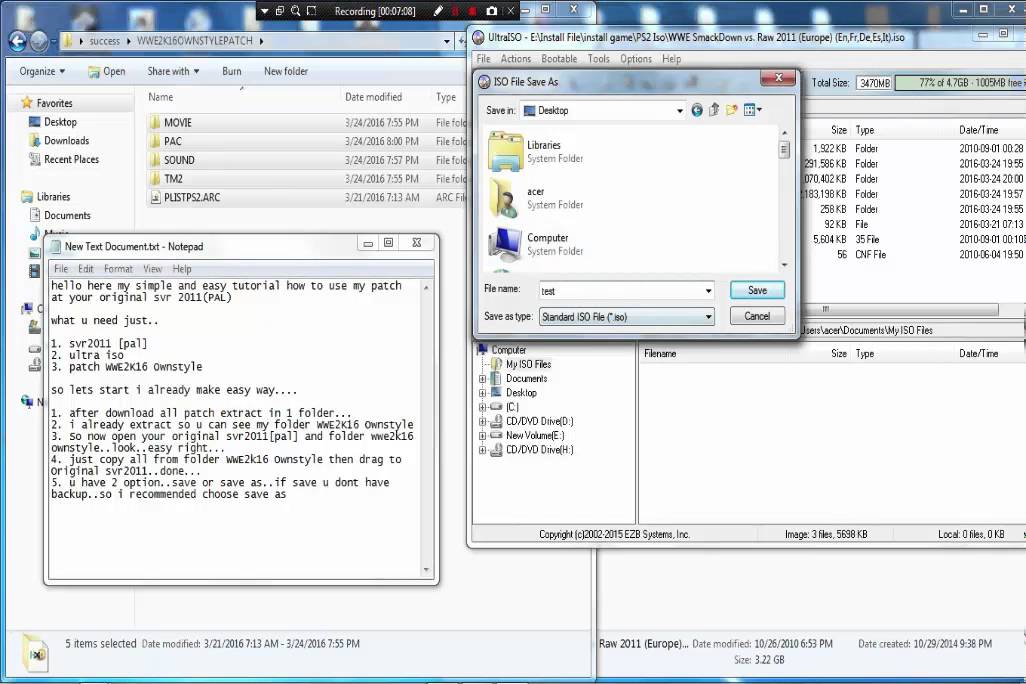Click the recorder window-mode icon
Screen dimensions: 1026x684
click(x=280, y=11)
